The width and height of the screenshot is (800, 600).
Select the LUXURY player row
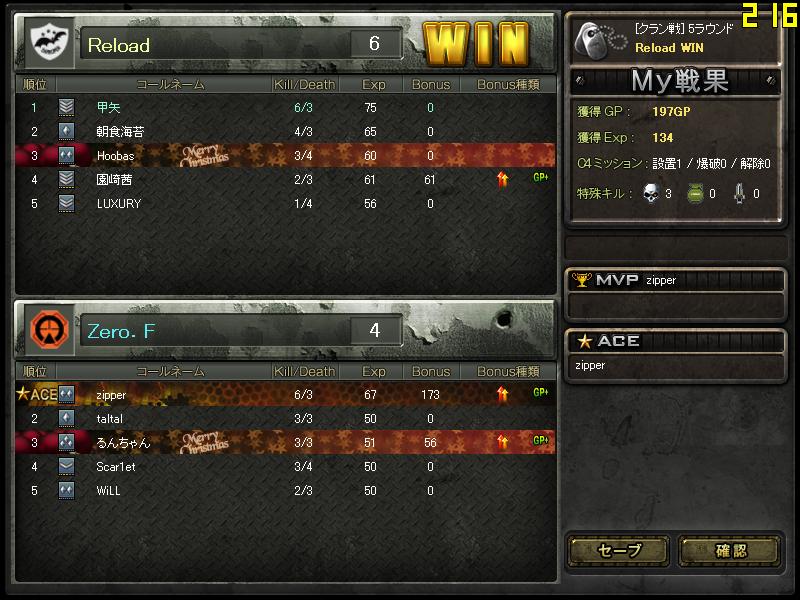point(285,204)
